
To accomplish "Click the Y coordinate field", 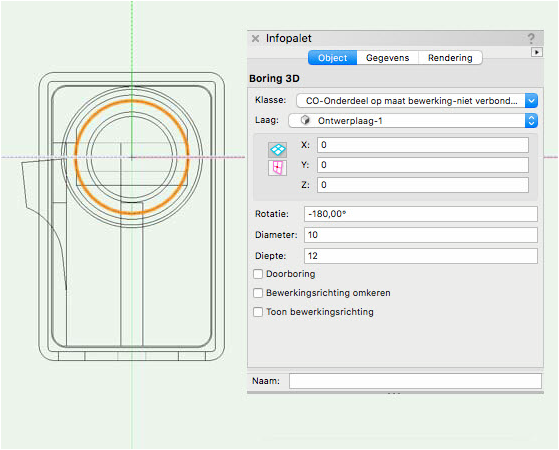I will tap(423, 165).
